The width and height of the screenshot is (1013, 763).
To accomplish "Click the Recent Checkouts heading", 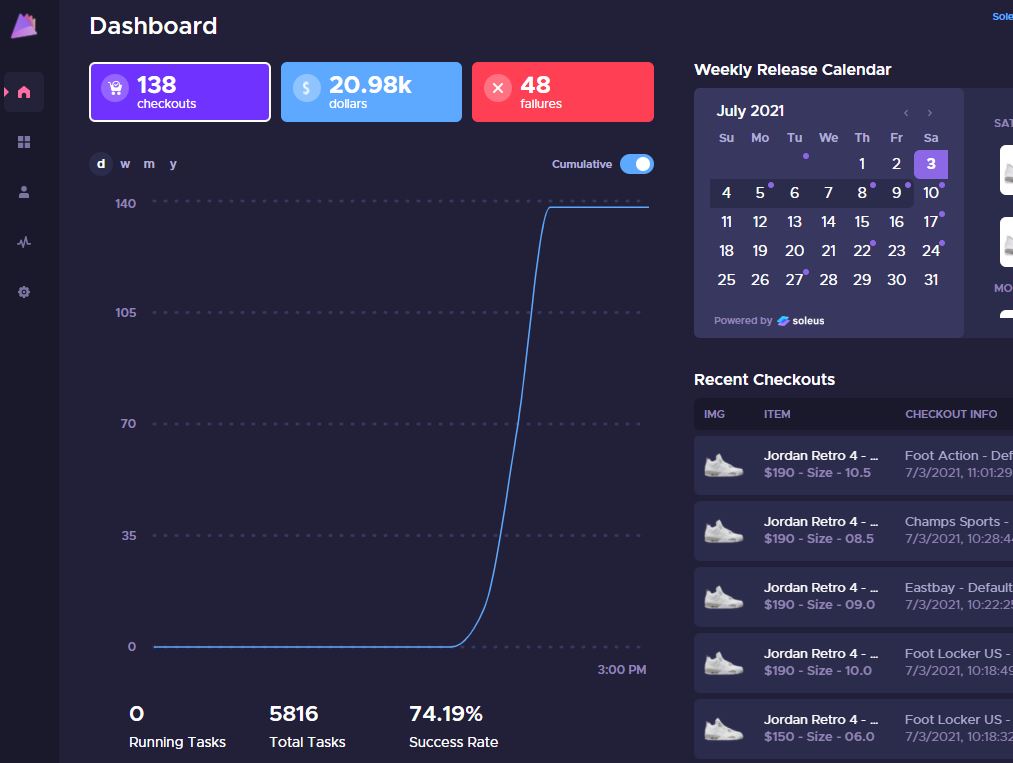I will pyautogui.click(x=764, y=380).
